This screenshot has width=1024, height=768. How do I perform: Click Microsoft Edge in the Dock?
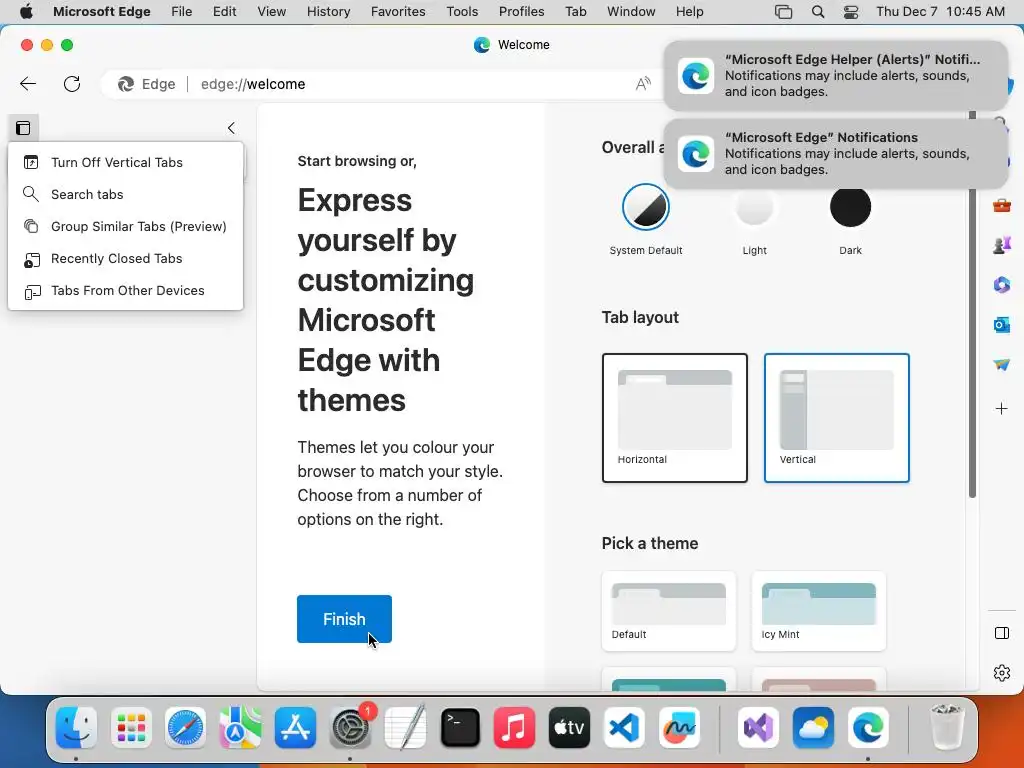pos(868,728)
